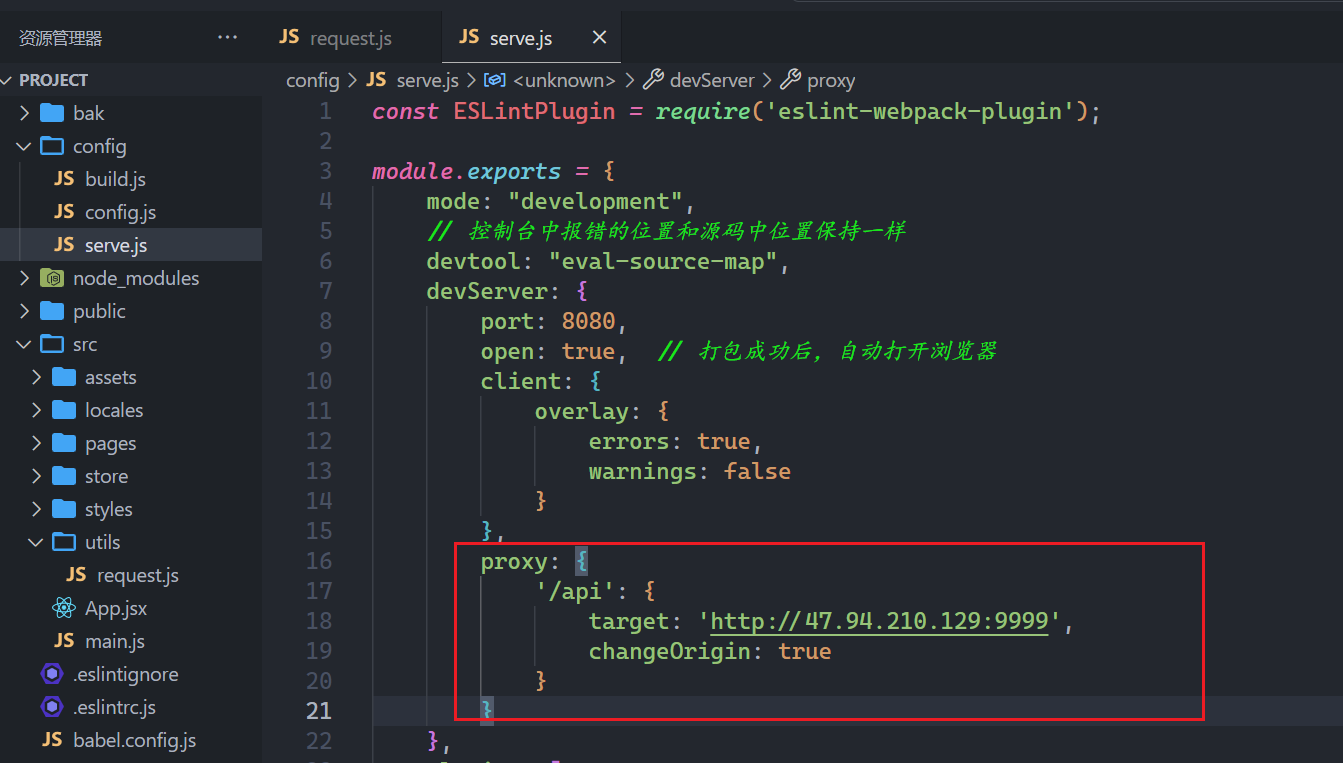The height and width of the screenshot is (763, 1343).
Task: Click line number 21 in gutter
Action: 318,711
